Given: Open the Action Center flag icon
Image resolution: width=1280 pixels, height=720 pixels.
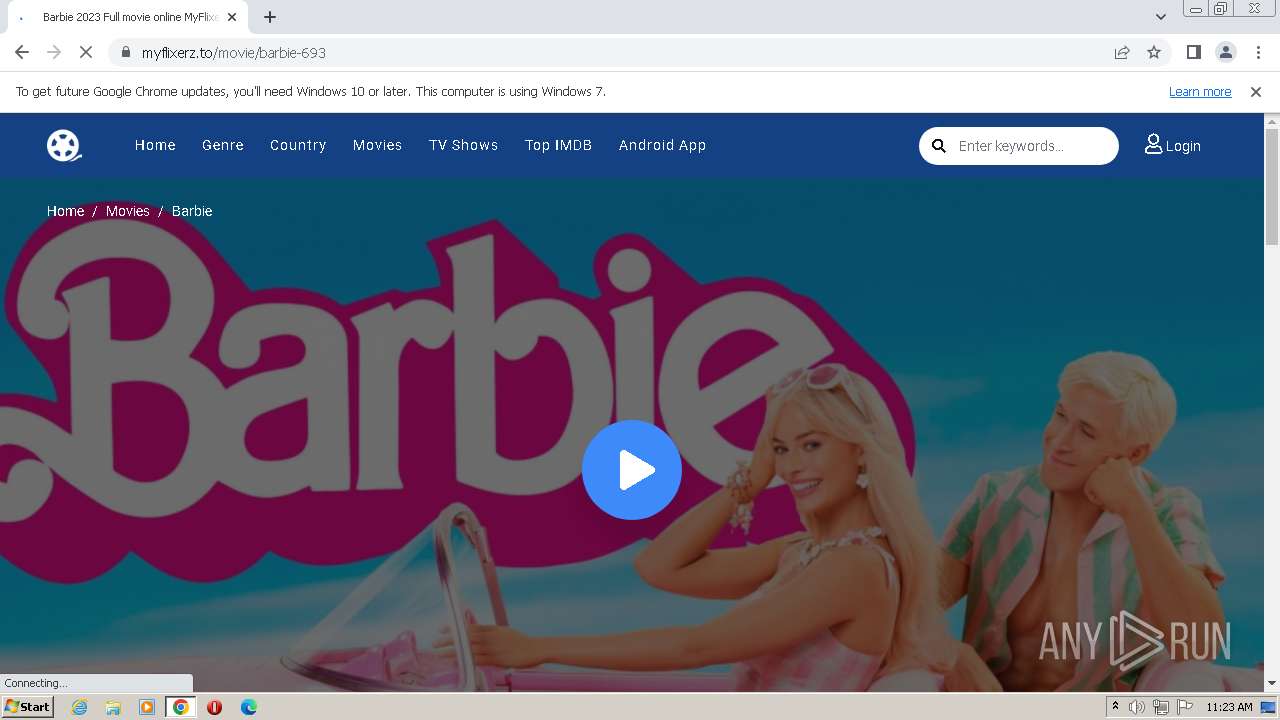Looking at the screenshot, I should pyautogui.click(x=1185, y=707).
